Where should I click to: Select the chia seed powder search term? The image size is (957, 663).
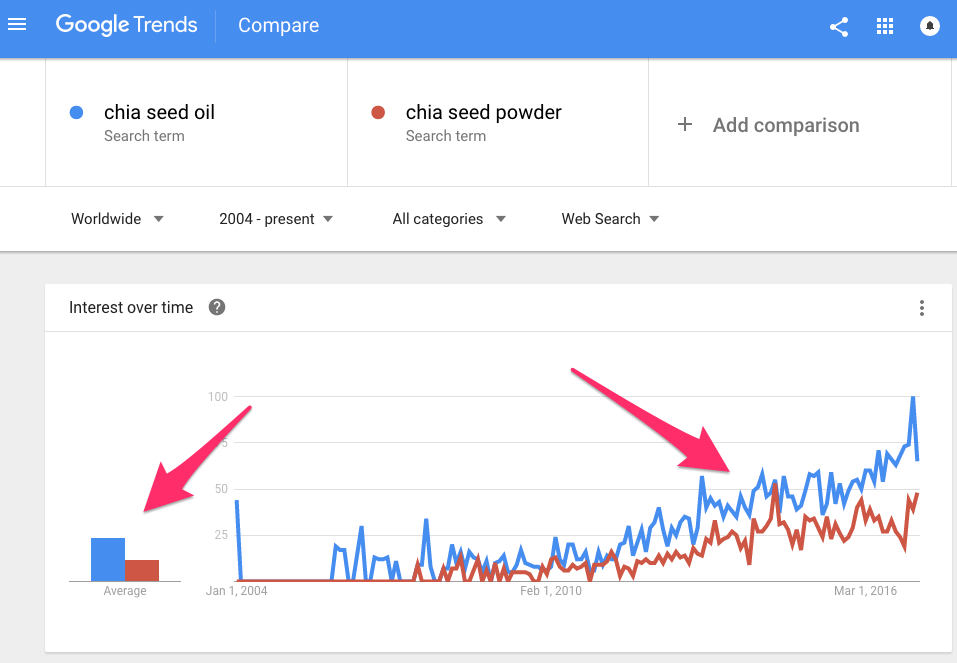click(x=483, y=113)
